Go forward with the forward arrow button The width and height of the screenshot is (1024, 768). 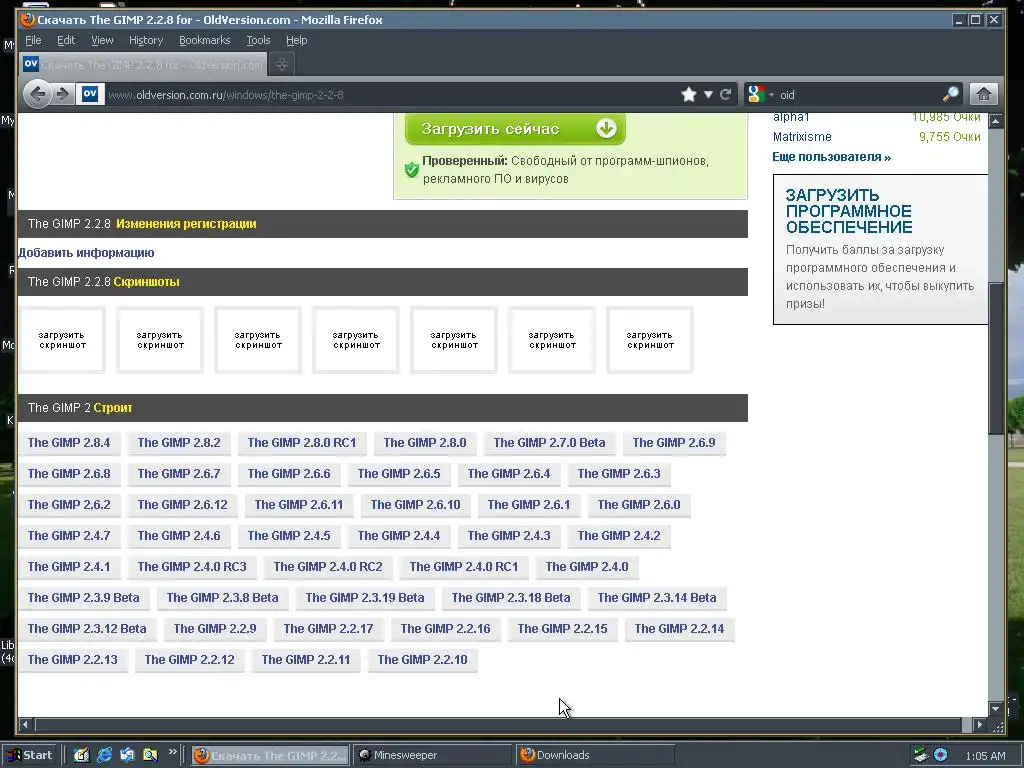click(63, 95)
